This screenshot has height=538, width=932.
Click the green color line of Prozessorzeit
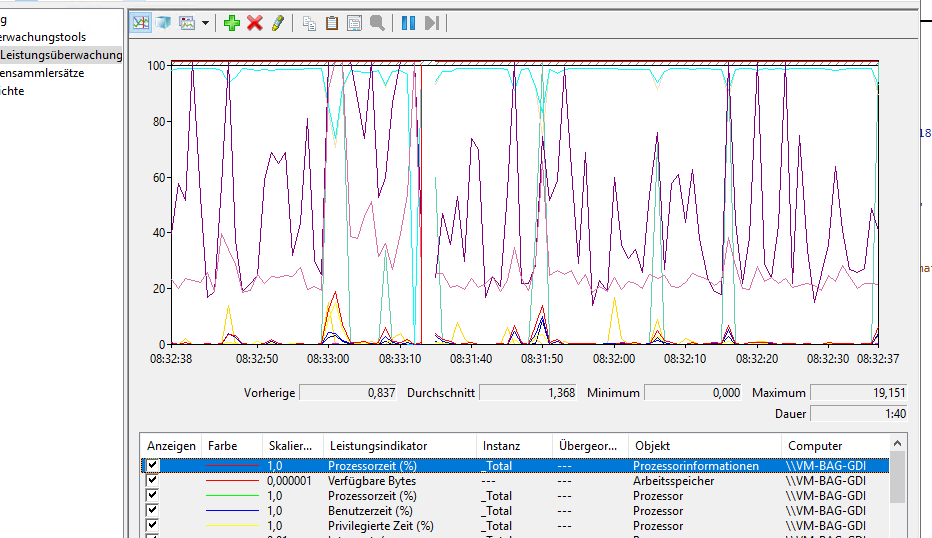click(232, 495)
